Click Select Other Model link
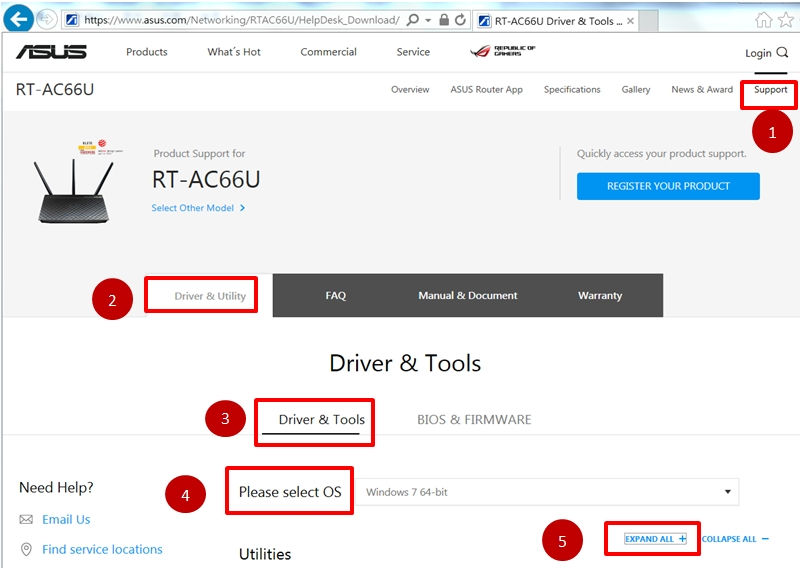Screen dimensions: 800x587 [198, 208]
